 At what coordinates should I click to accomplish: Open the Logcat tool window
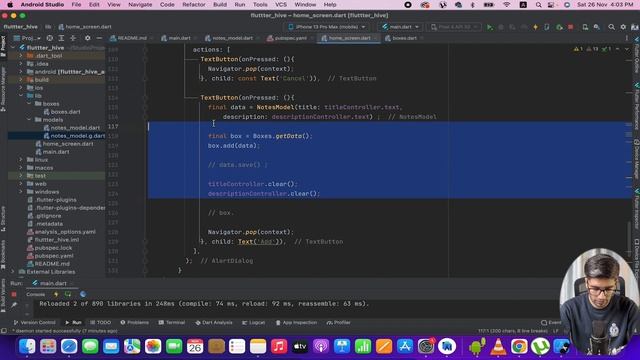[253, 322]
